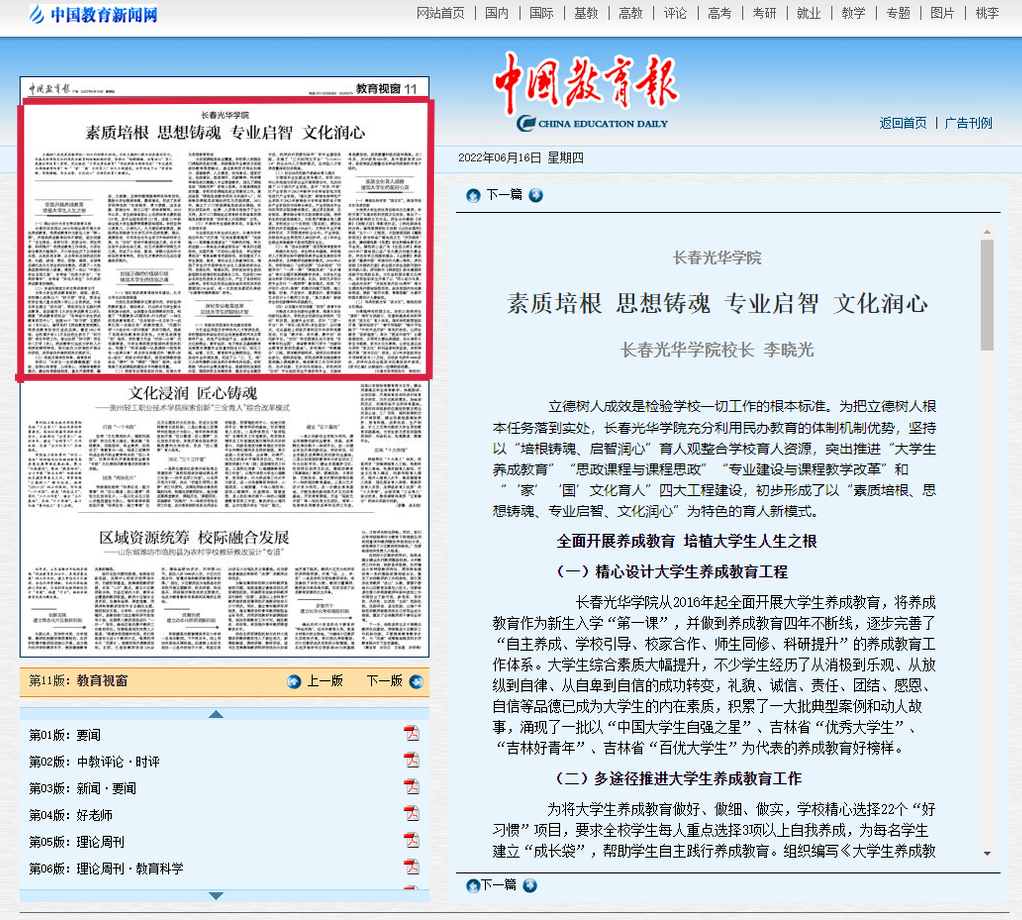
Task: Click subheading （二）多途径推进大学生养成教育工作
Action: click(x=678, y=779)
